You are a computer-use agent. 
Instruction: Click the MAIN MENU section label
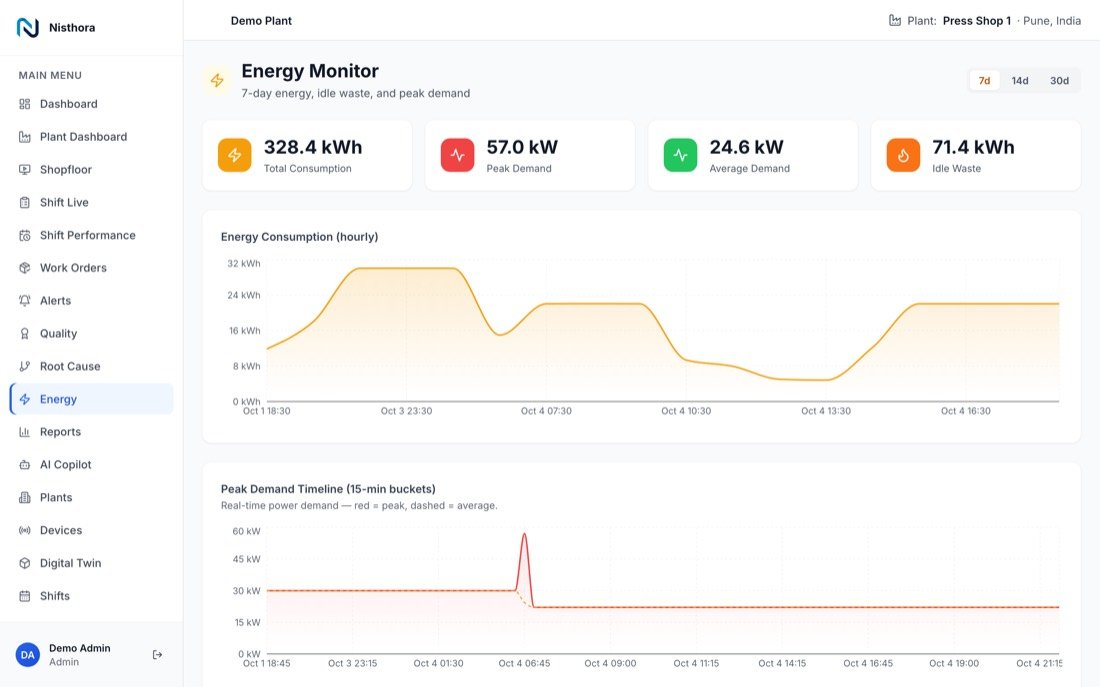[x=50, y=75]
